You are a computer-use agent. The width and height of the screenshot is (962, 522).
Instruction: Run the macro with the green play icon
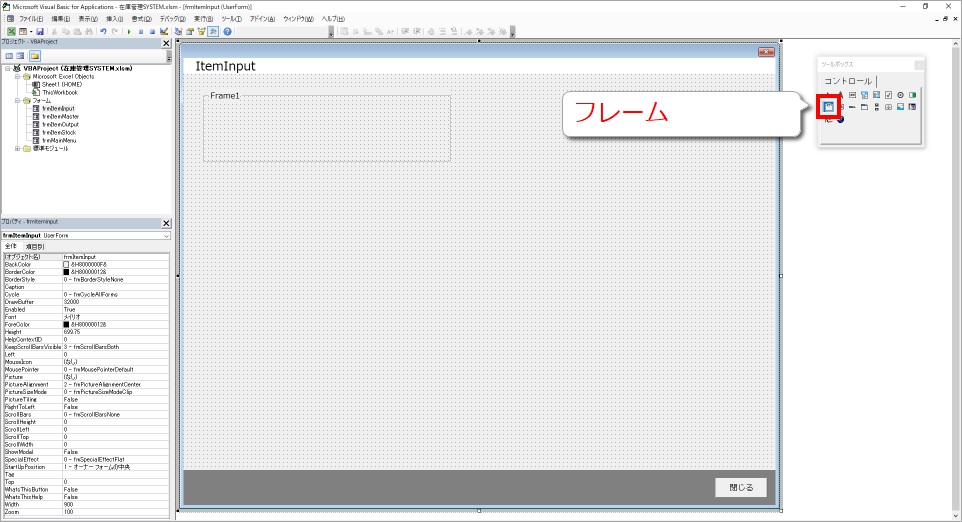(x=129, y=31)
